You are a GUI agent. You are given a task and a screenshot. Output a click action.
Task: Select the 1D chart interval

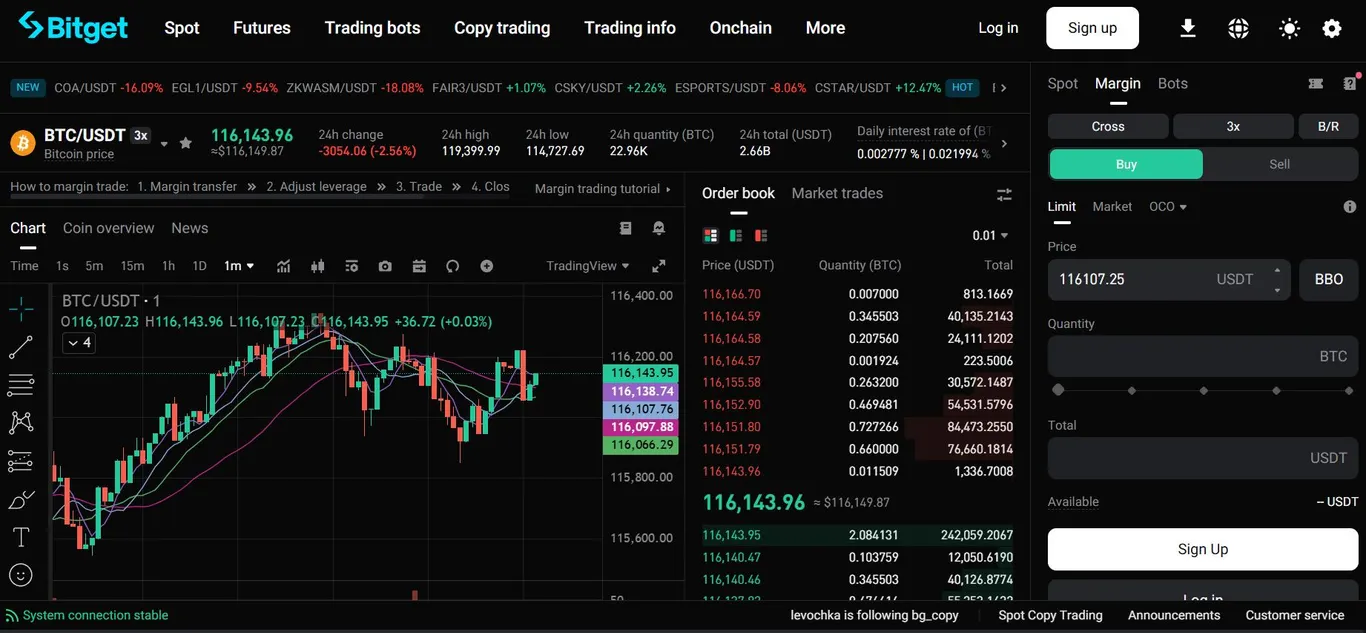pyautogui.click(x=199, y=266)
